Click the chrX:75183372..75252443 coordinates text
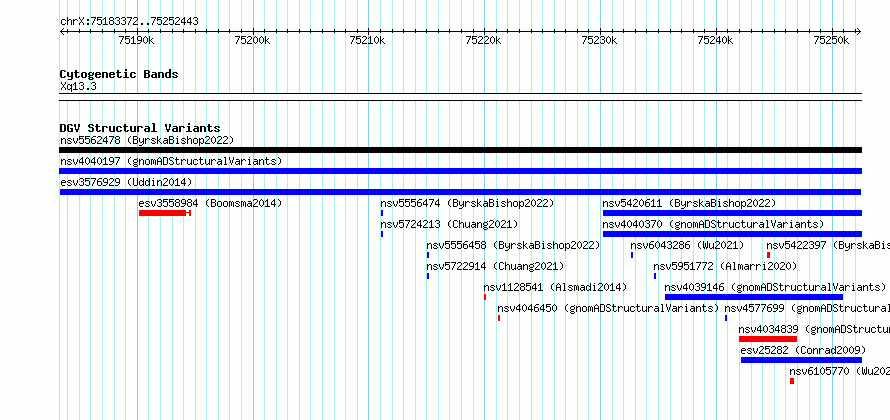Viewport: 890px width, 420px height. click(x=129, y=22)
